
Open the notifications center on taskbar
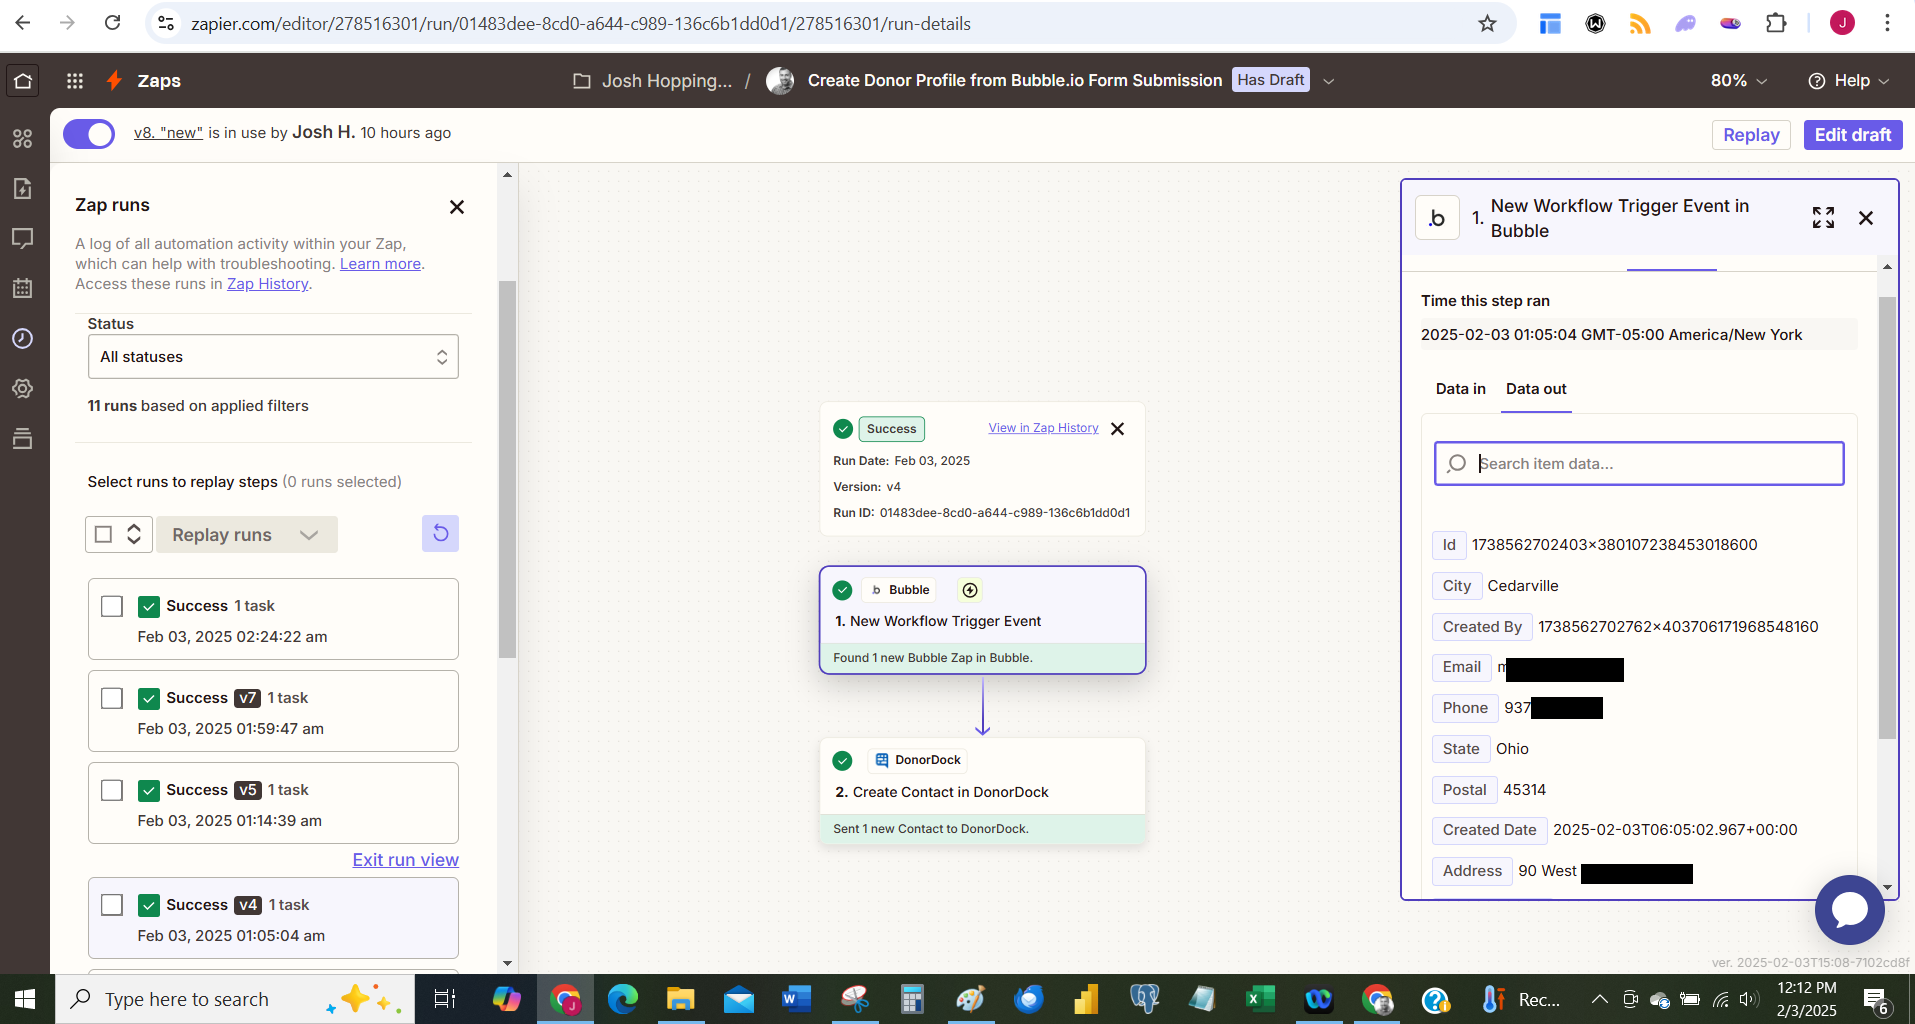click(1875, 999)
